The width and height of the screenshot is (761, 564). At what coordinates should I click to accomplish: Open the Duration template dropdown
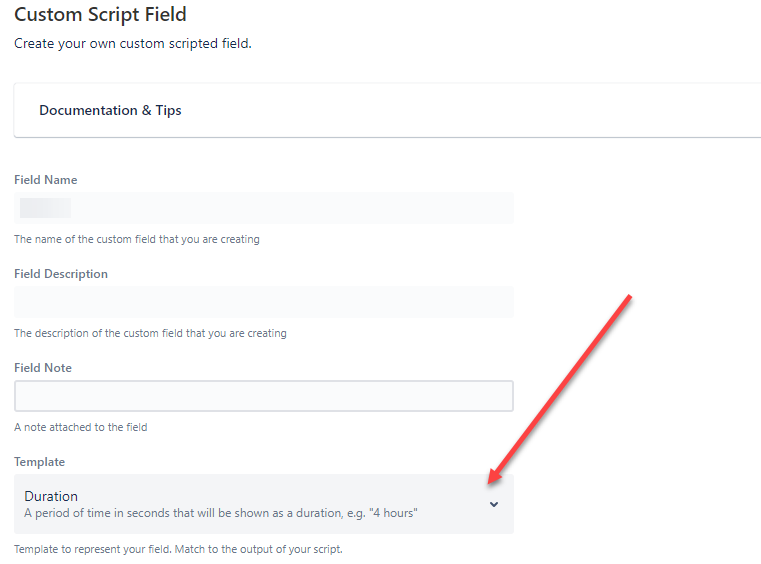click(x=264, y=504)
